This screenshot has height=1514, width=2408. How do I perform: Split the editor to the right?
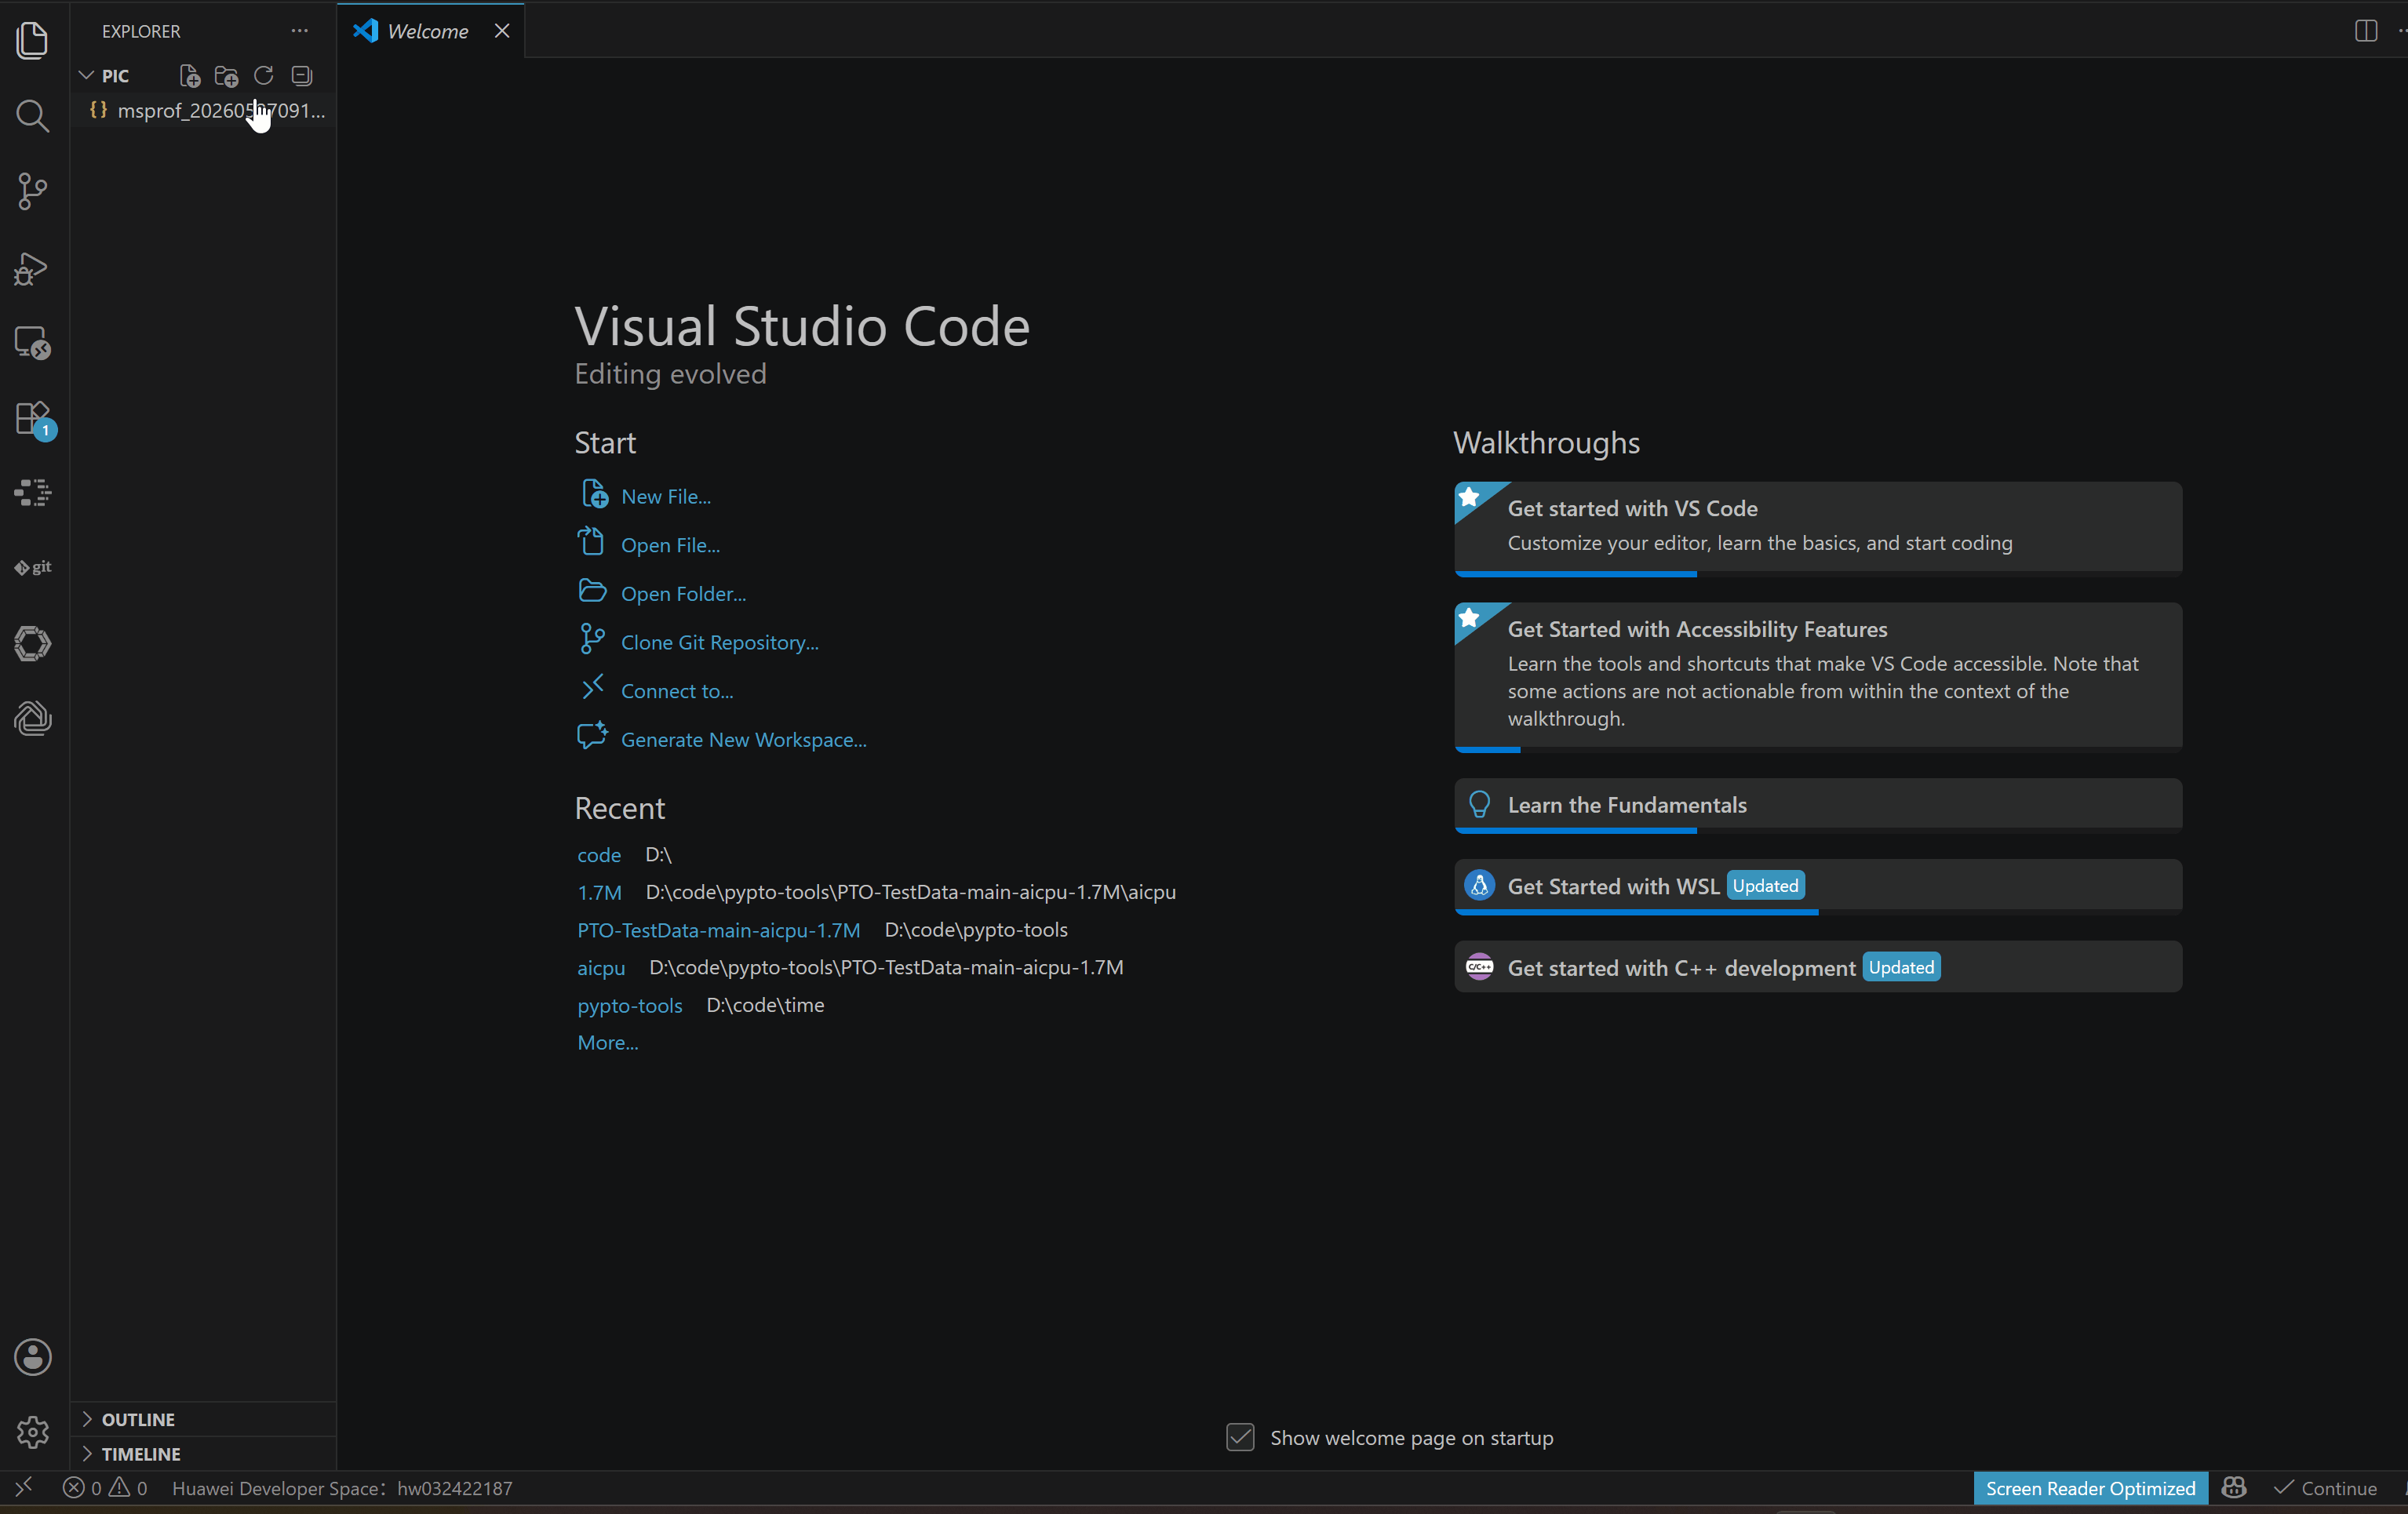[2366, 31]
